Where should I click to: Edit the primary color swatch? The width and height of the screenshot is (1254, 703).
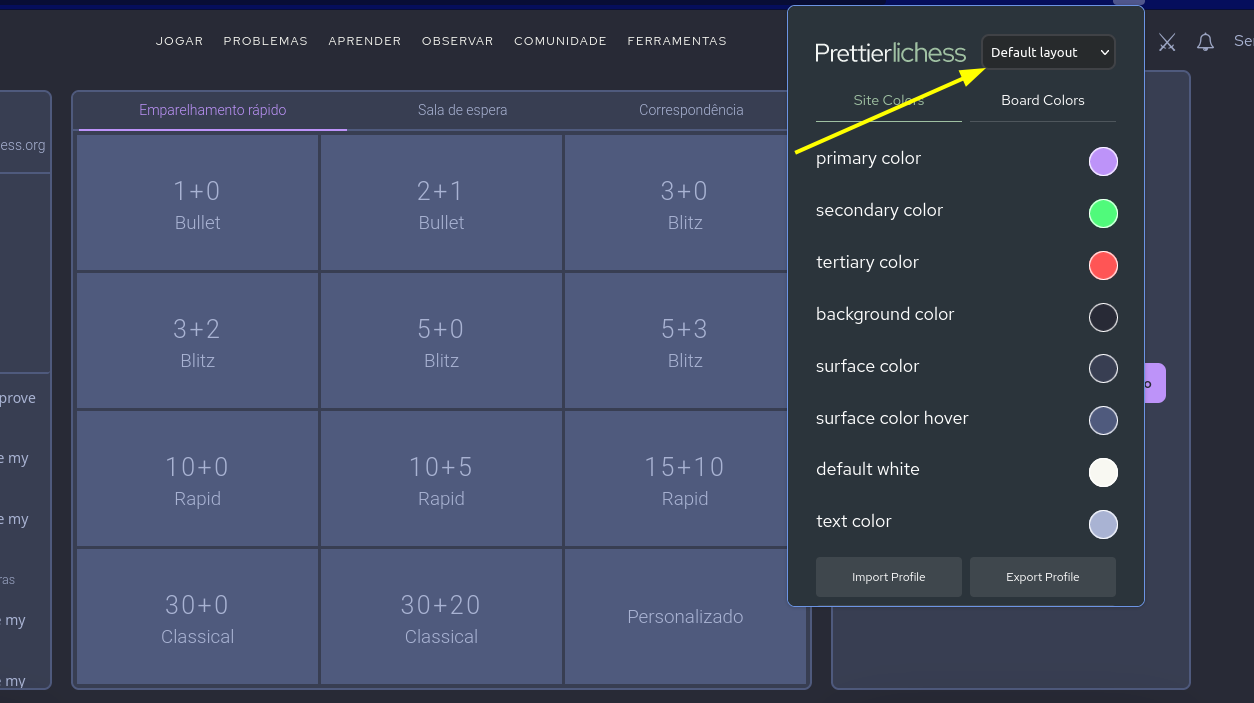point(1103,161)
